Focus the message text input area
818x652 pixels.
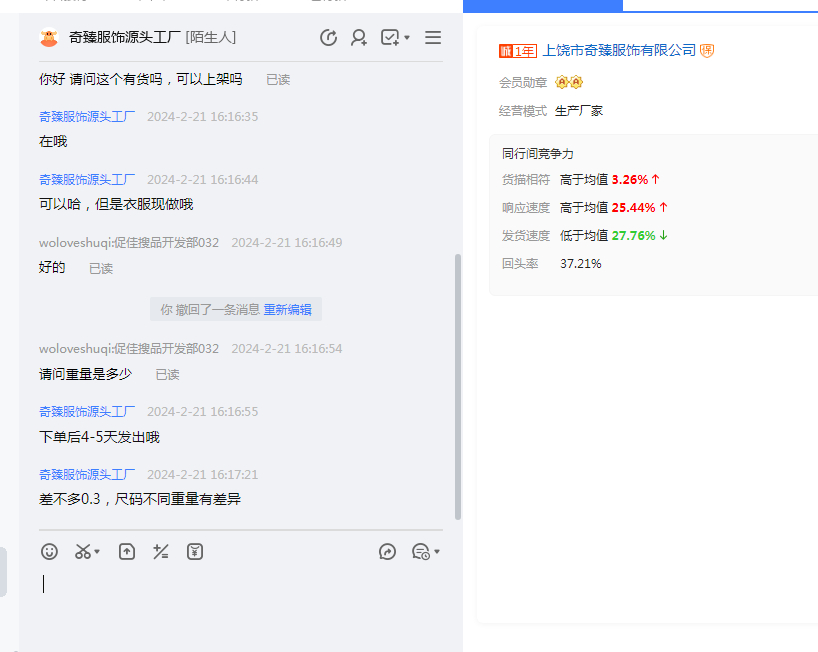click(240, 600)
